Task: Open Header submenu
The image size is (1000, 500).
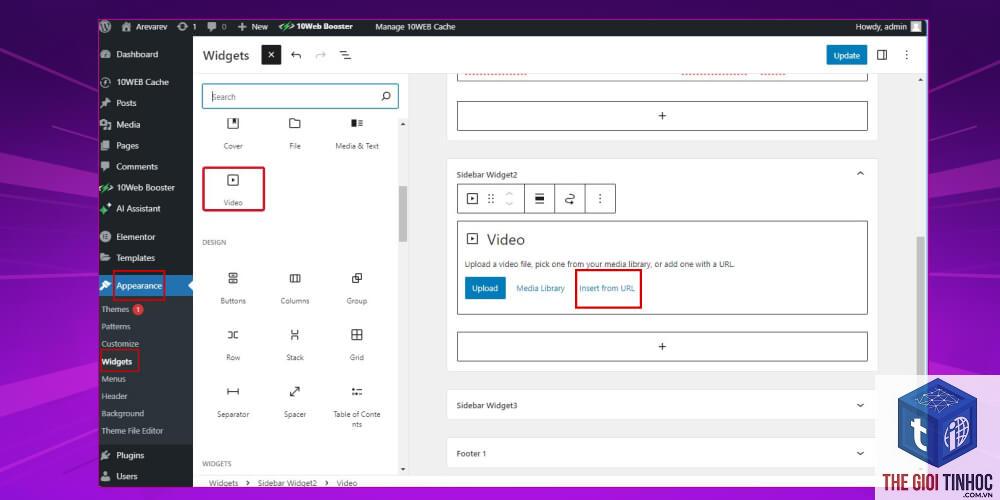Action: [x=114, y=396]
